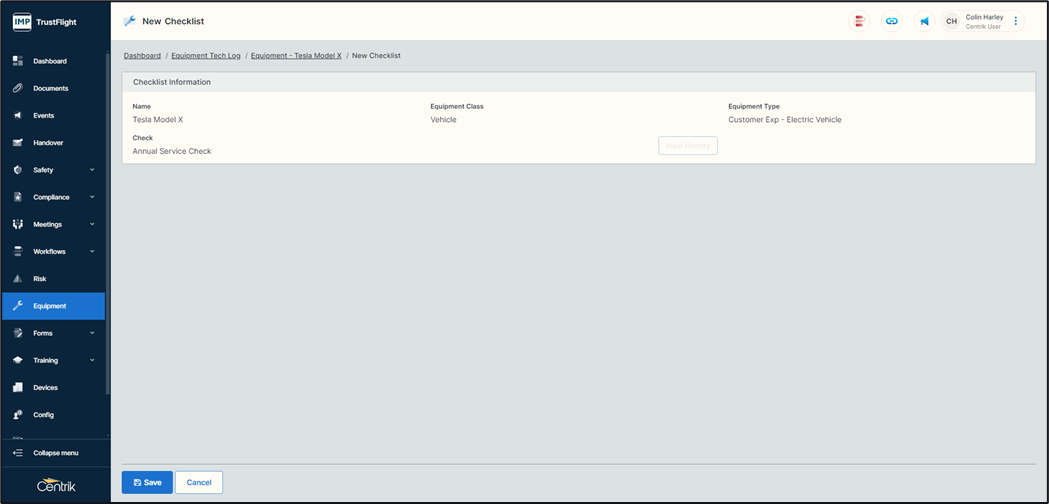The height and width of the screenshot is (504, 1049).
Task: Open the Dashboard menu item
Action: coord(53,61)
